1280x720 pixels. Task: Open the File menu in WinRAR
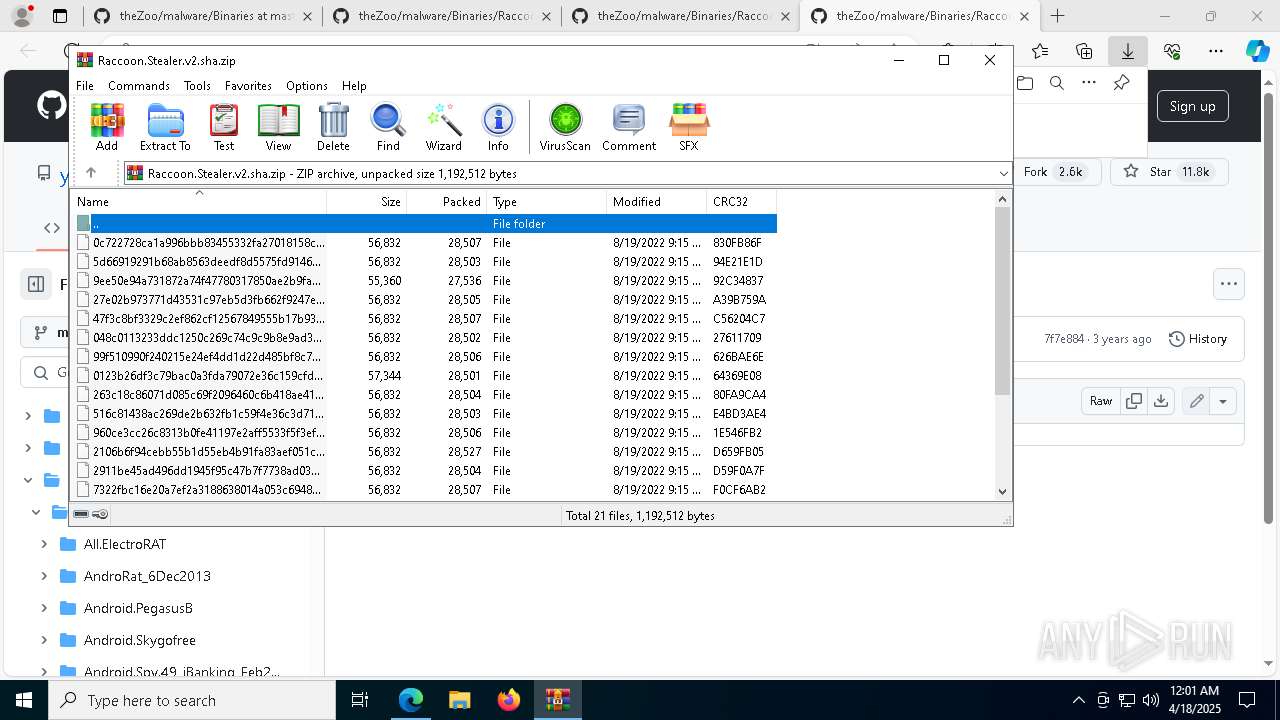tap(85, 86)
